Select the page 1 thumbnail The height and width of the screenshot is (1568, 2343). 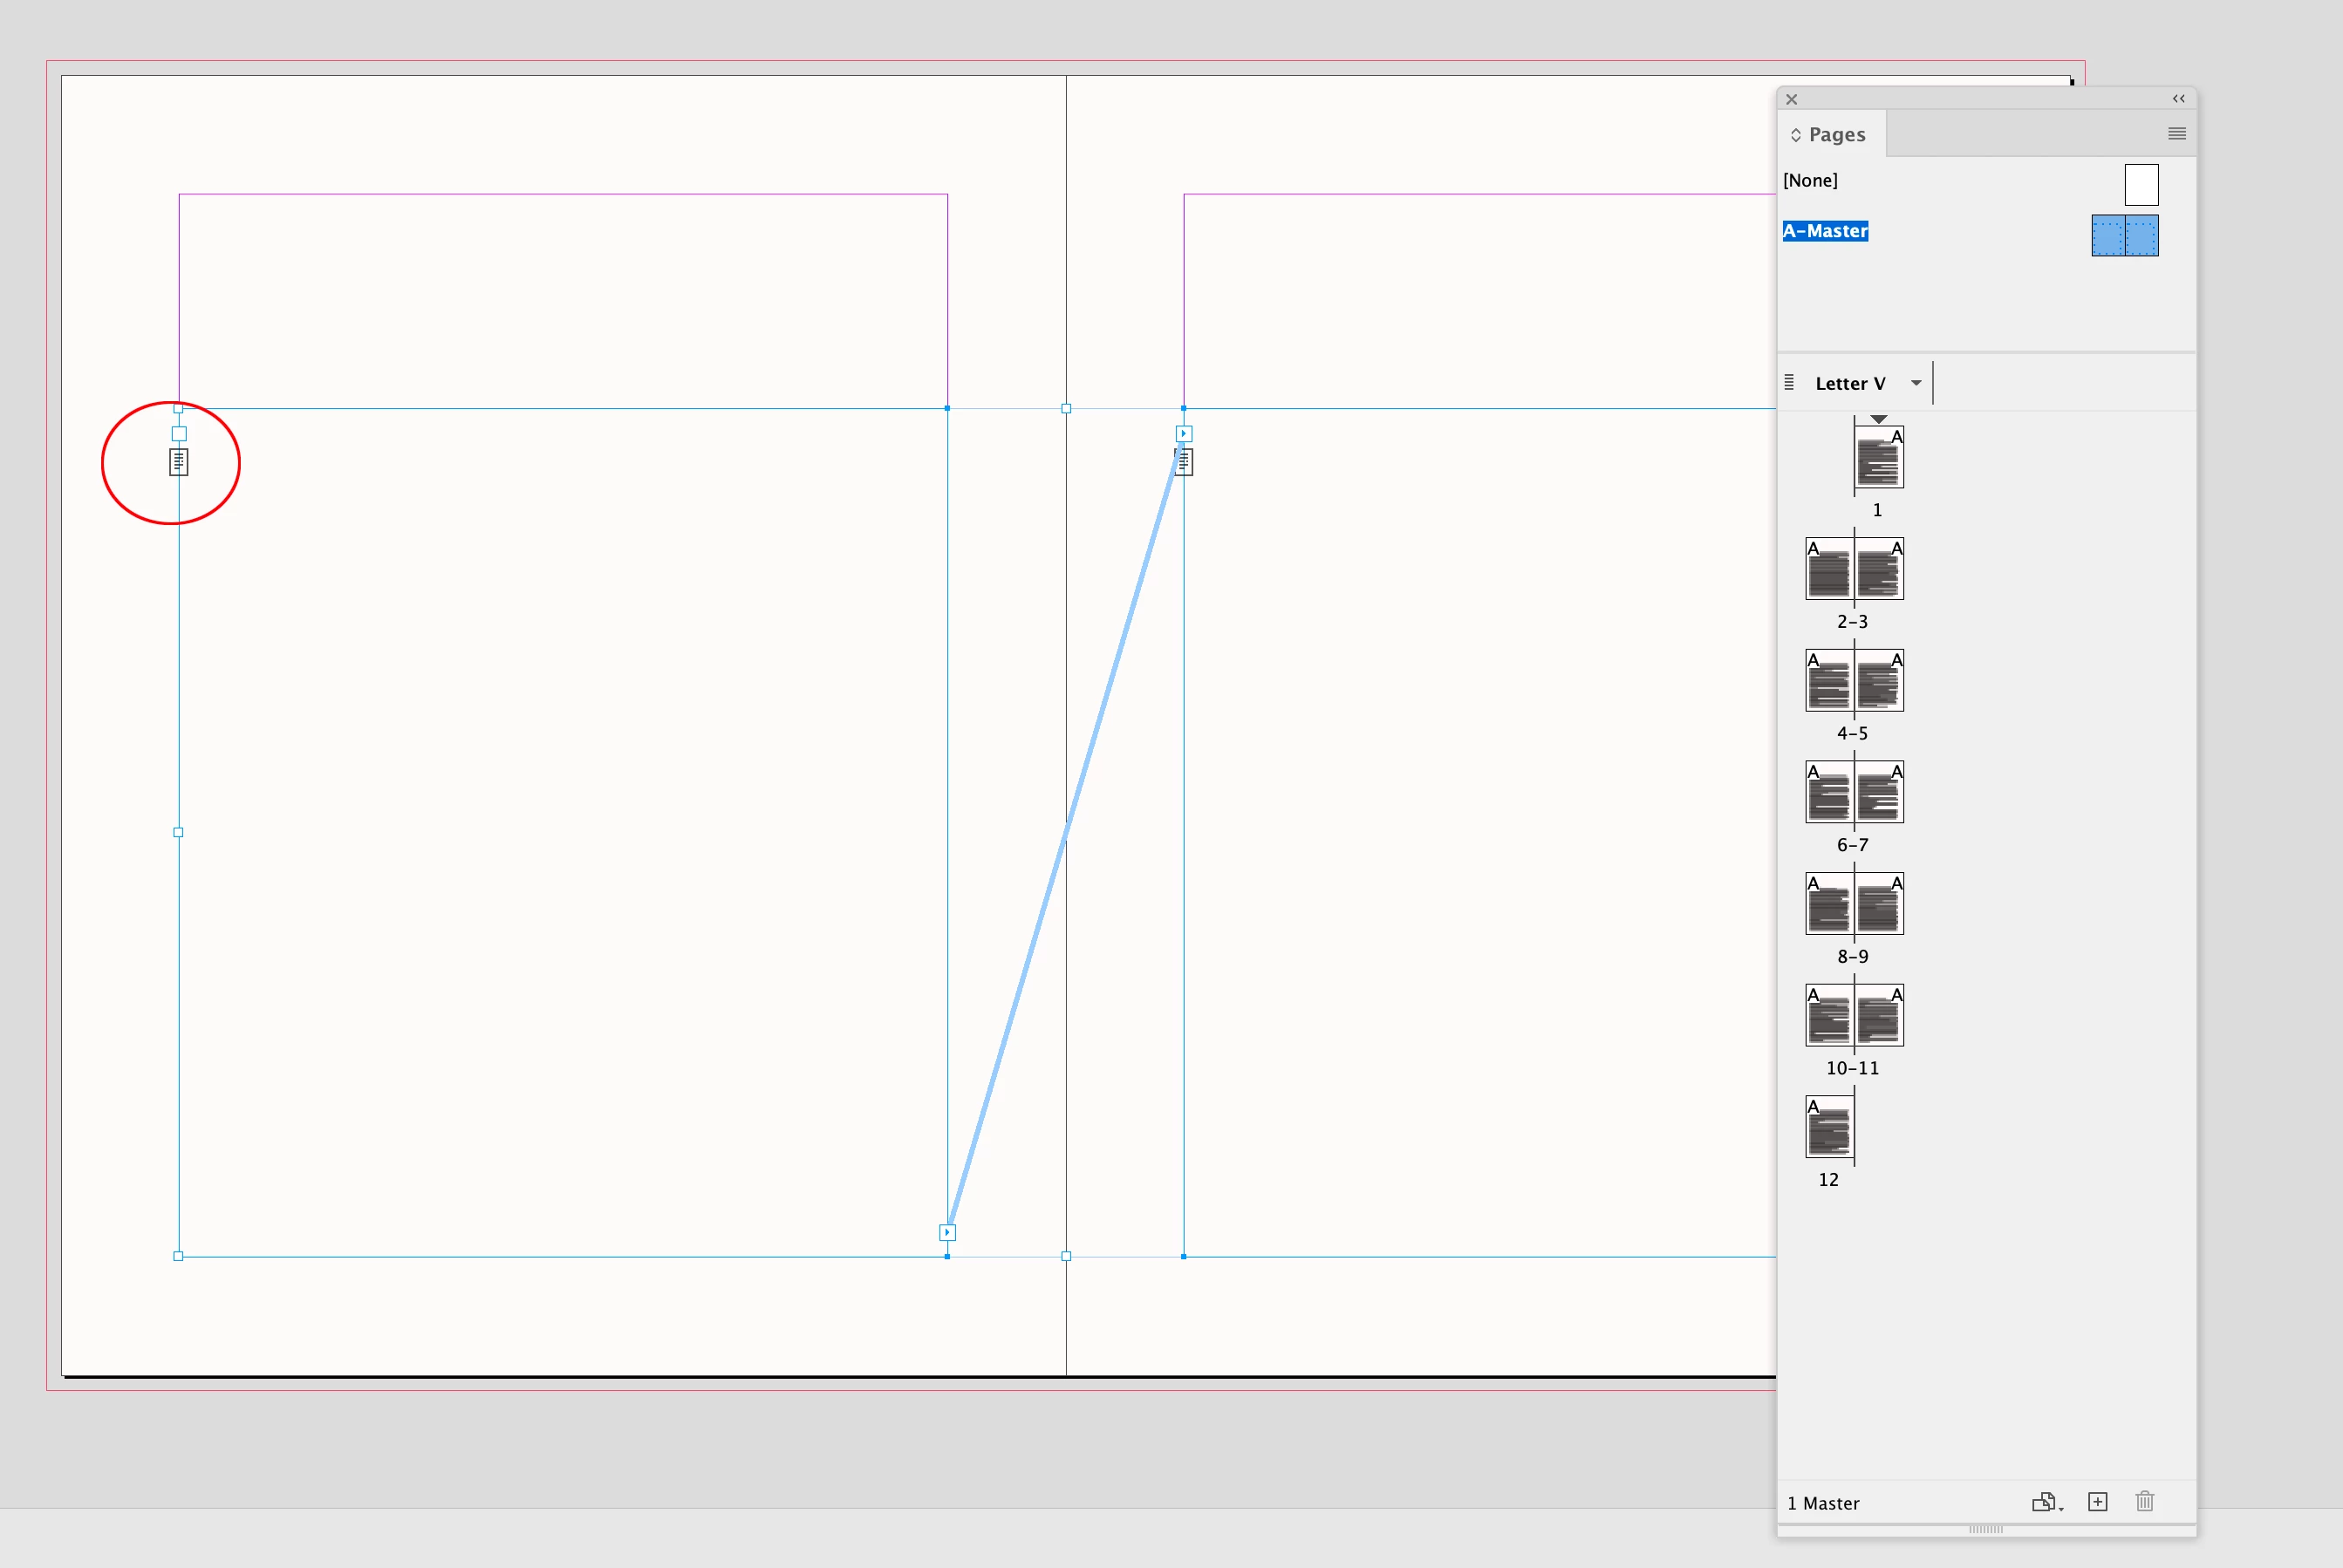1879,459
